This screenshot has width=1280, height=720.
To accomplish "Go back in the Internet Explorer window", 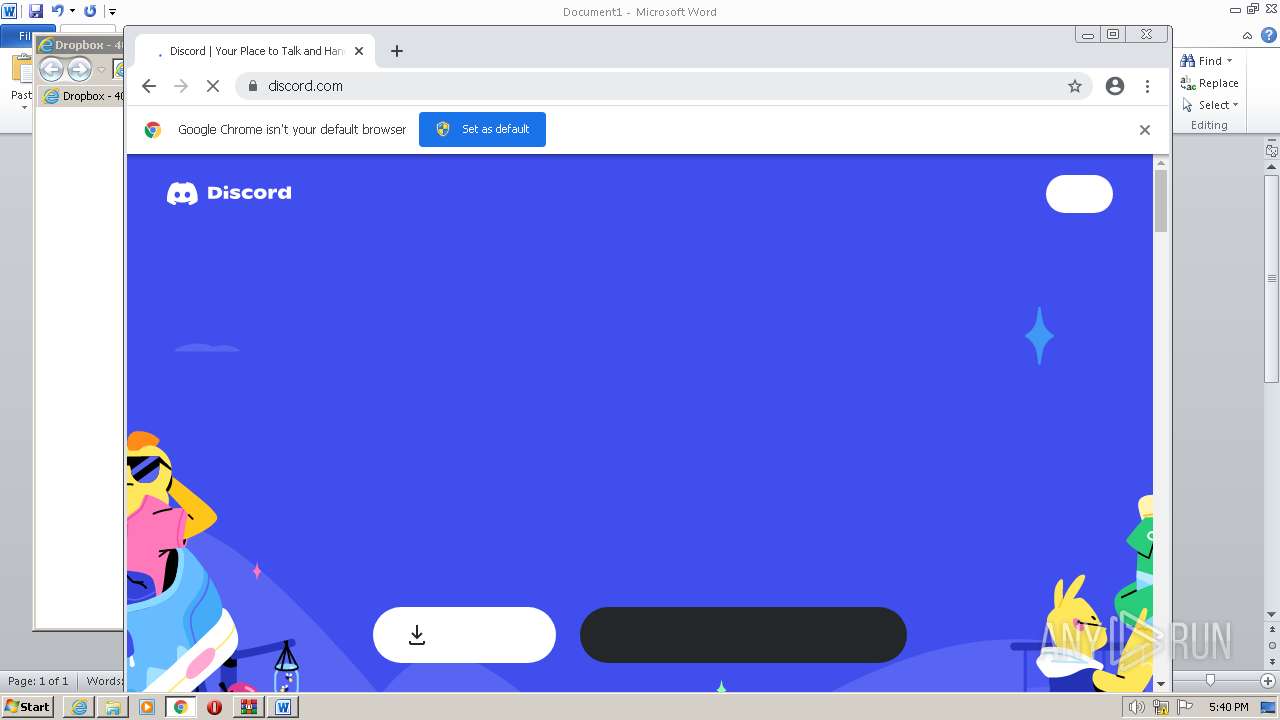I will (x=51, y=69).
